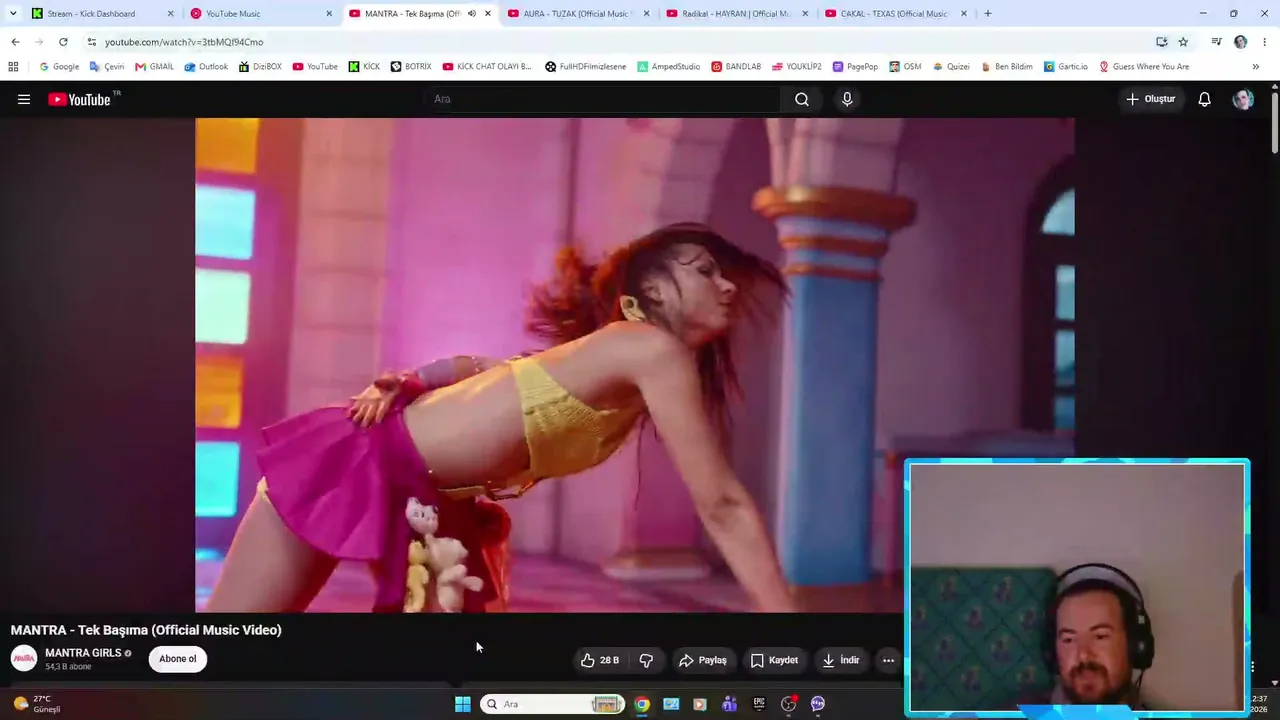View site information icon in address bar
Viewport: 1280px width, 720px height.
pyautogui.click(x=92, y=42)
